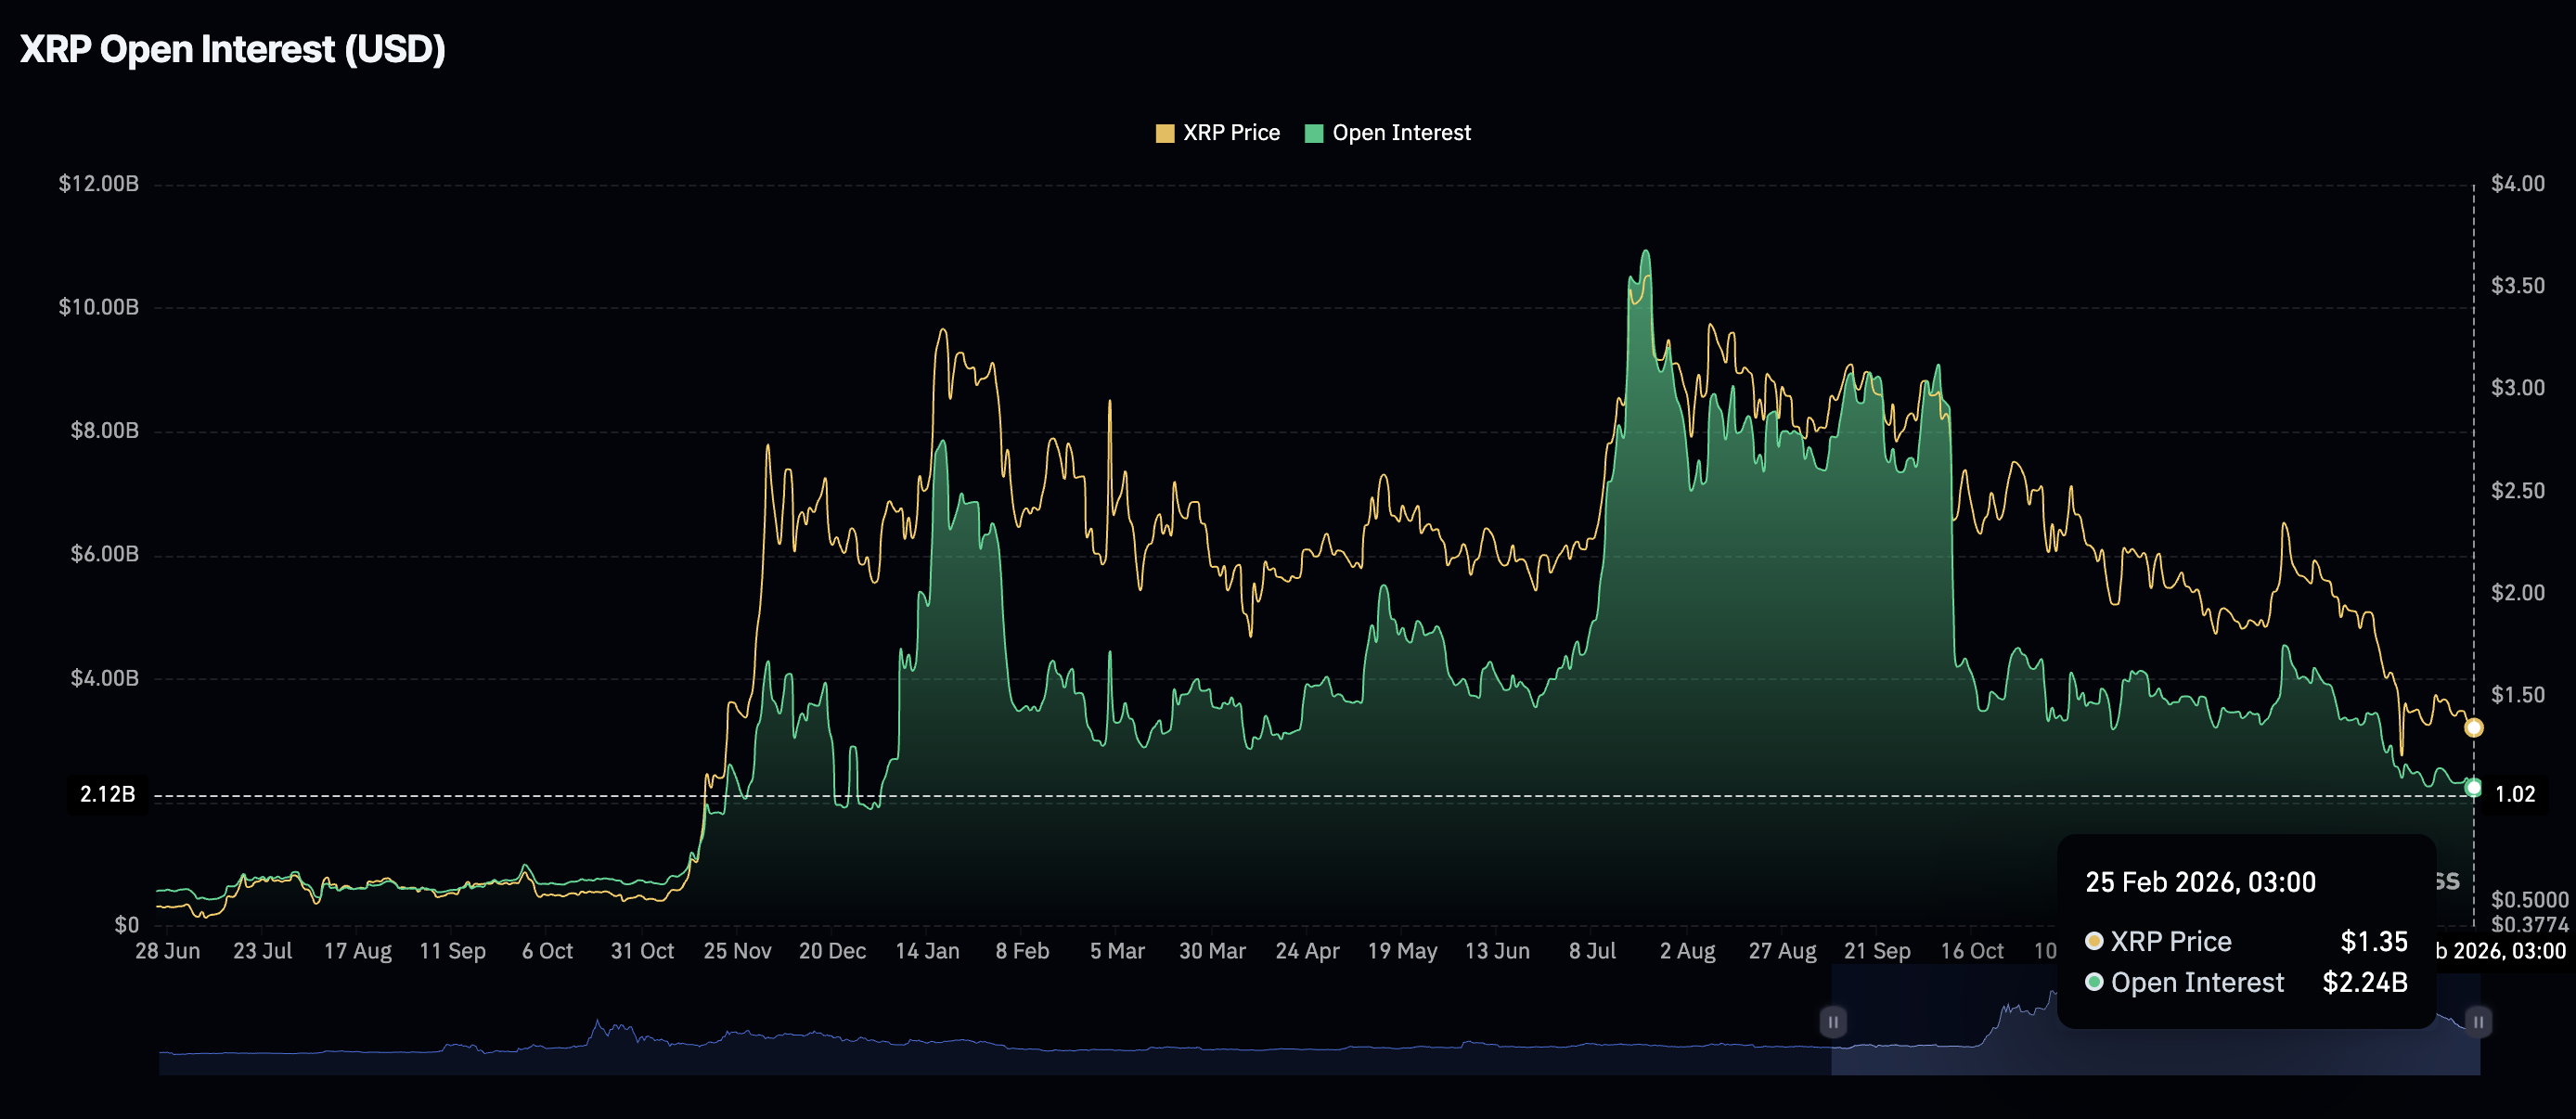Click the green Open Interest legend swatch
The width and height of the screenshot is (2576, 1119).
pos(1314,134)
